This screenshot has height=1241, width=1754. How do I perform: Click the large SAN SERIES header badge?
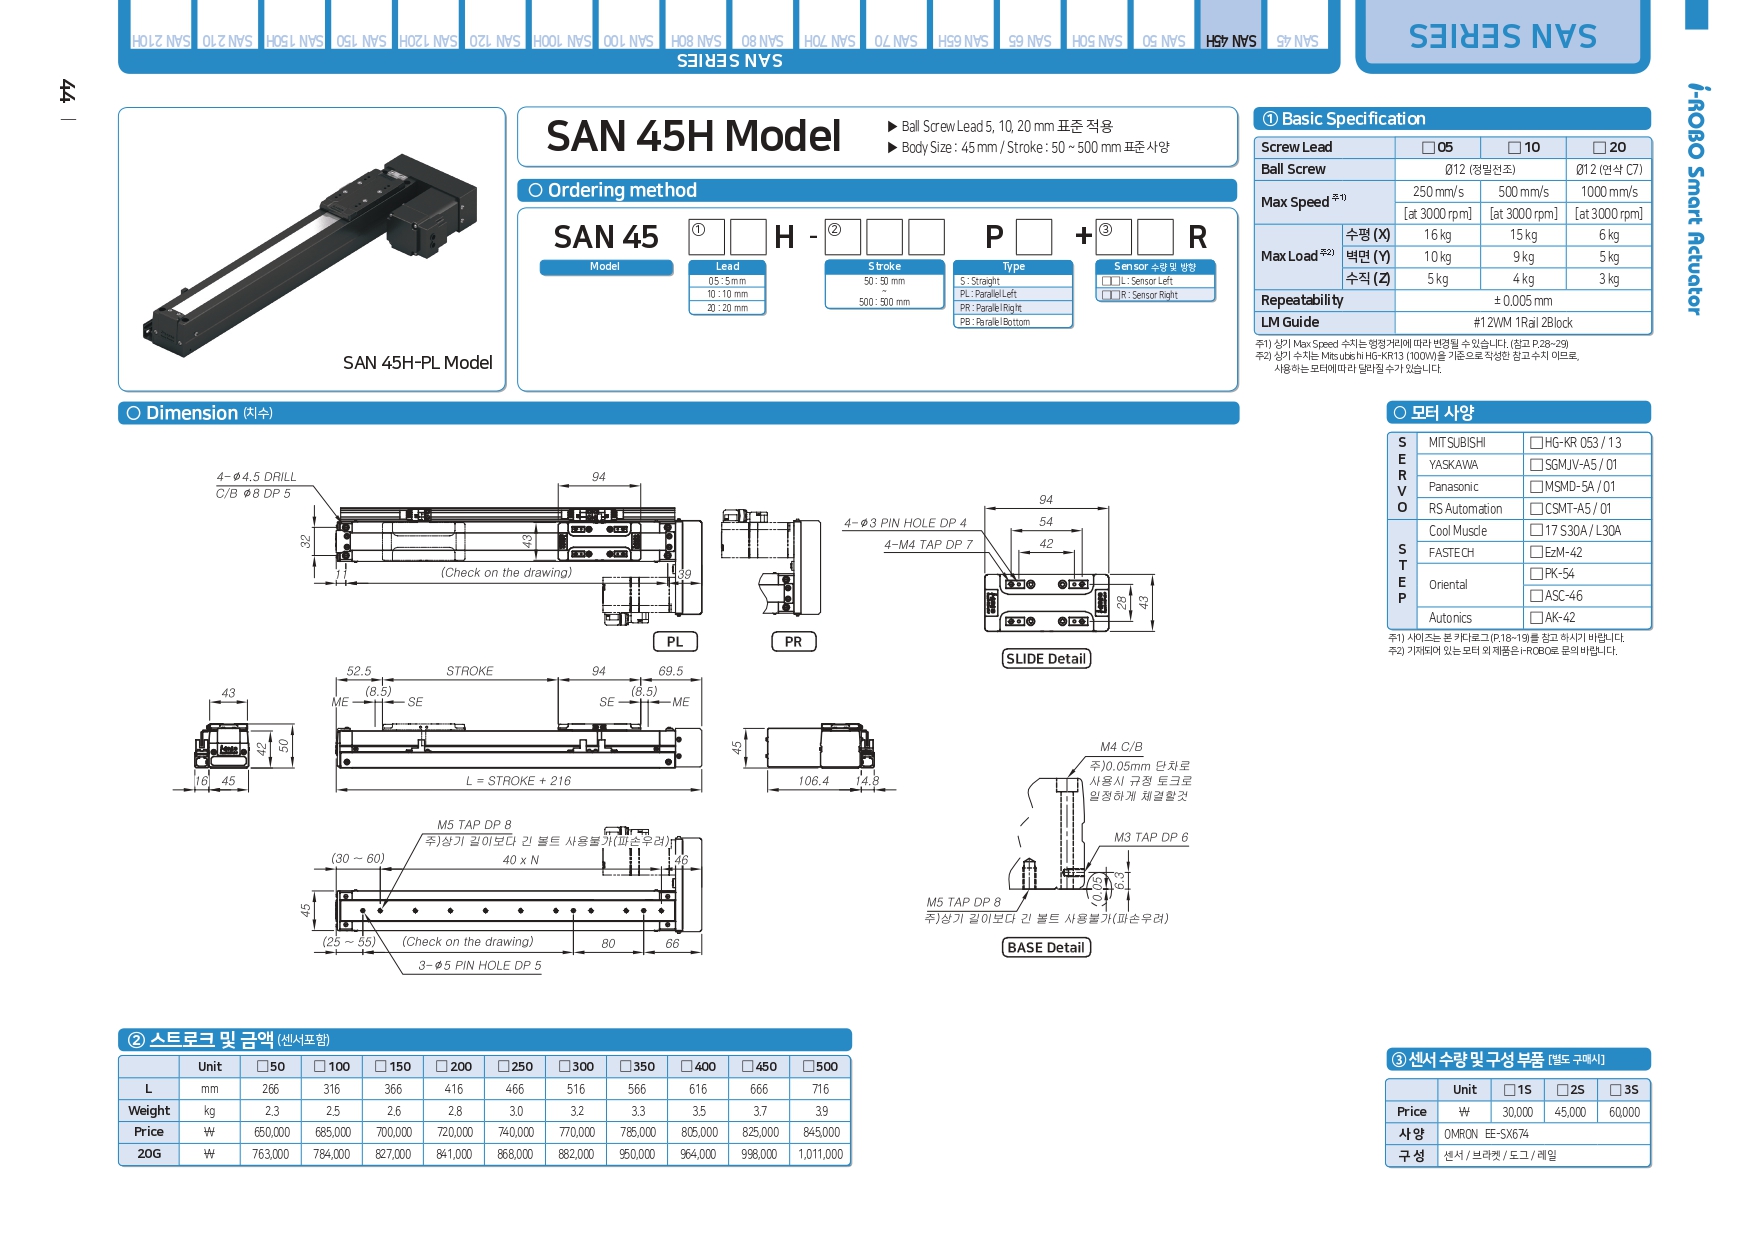point(1503,36)
